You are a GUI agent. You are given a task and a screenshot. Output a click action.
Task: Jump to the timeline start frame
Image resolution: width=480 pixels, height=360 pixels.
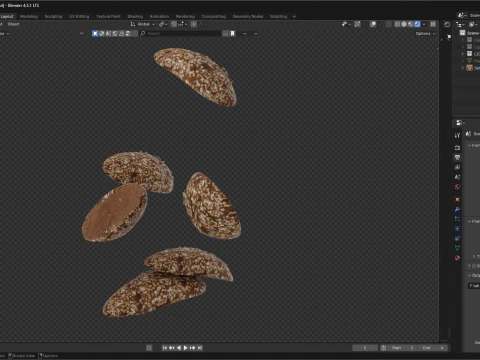(165, 348)
